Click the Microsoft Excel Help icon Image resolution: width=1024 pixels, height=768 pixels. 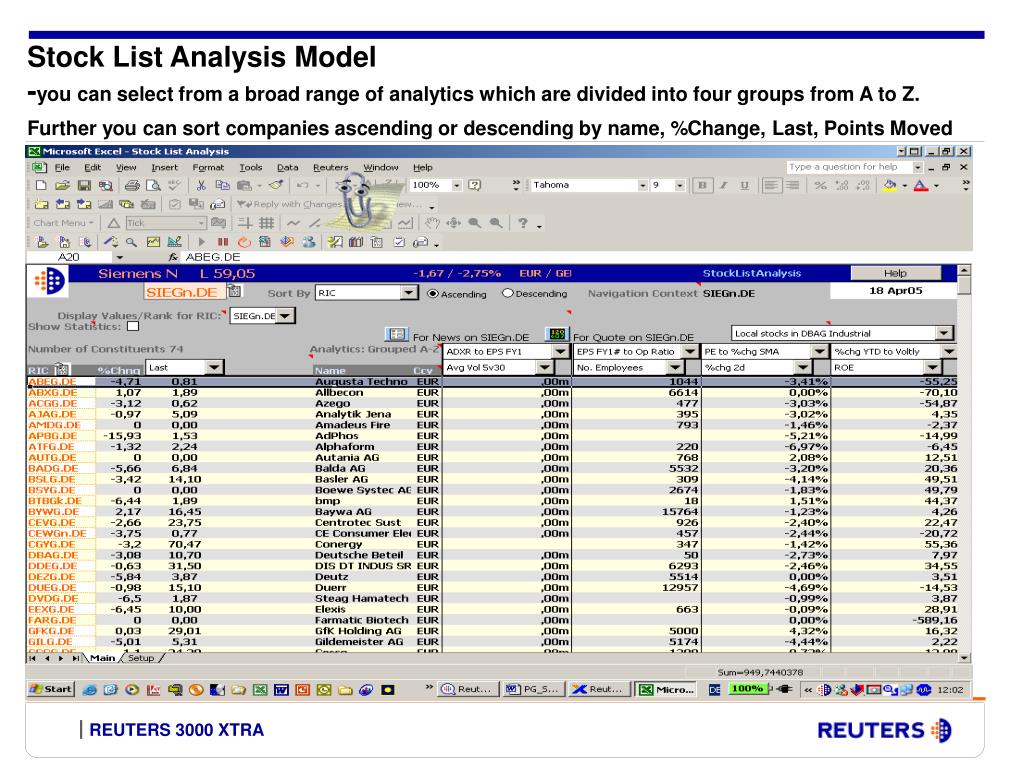pyautogui.click(x=475, y=185)
